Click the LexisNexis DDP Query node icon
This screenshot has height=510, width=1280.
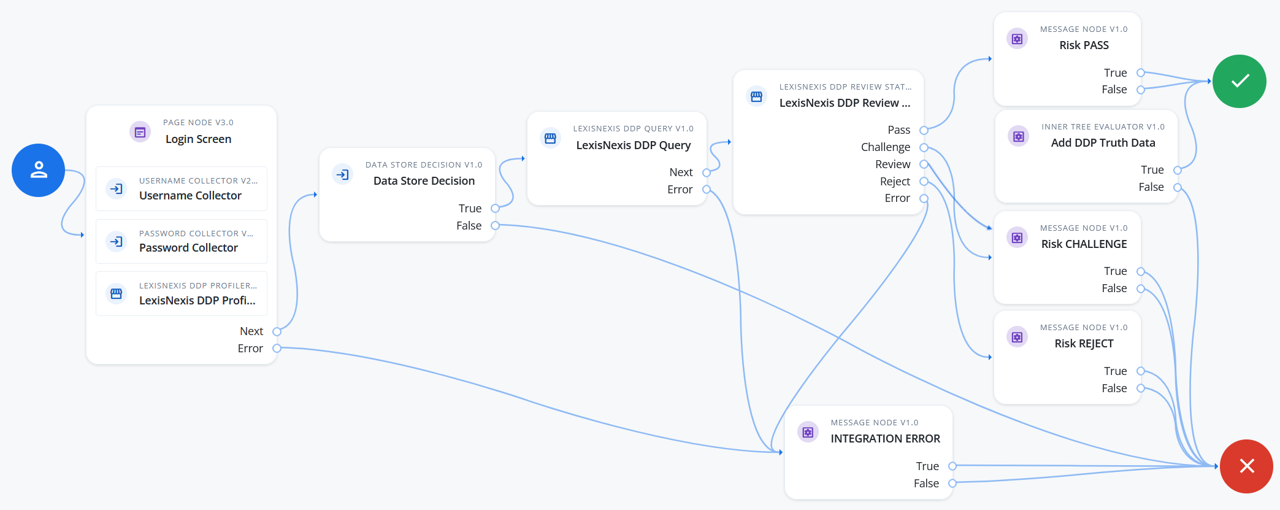click(550, 138)
